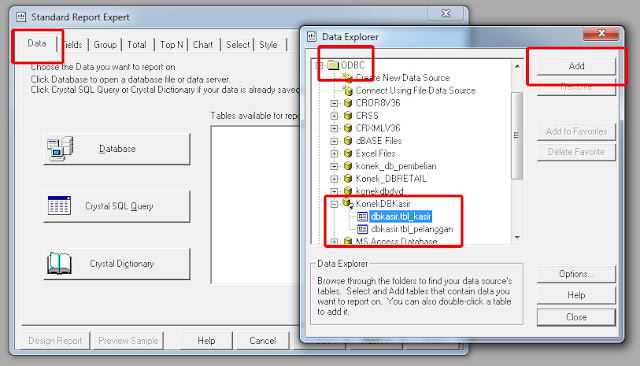Click Cancel in Standard Report Expert
The width and height of the screenshot is (640, 366).
click(x=262, y=341)
